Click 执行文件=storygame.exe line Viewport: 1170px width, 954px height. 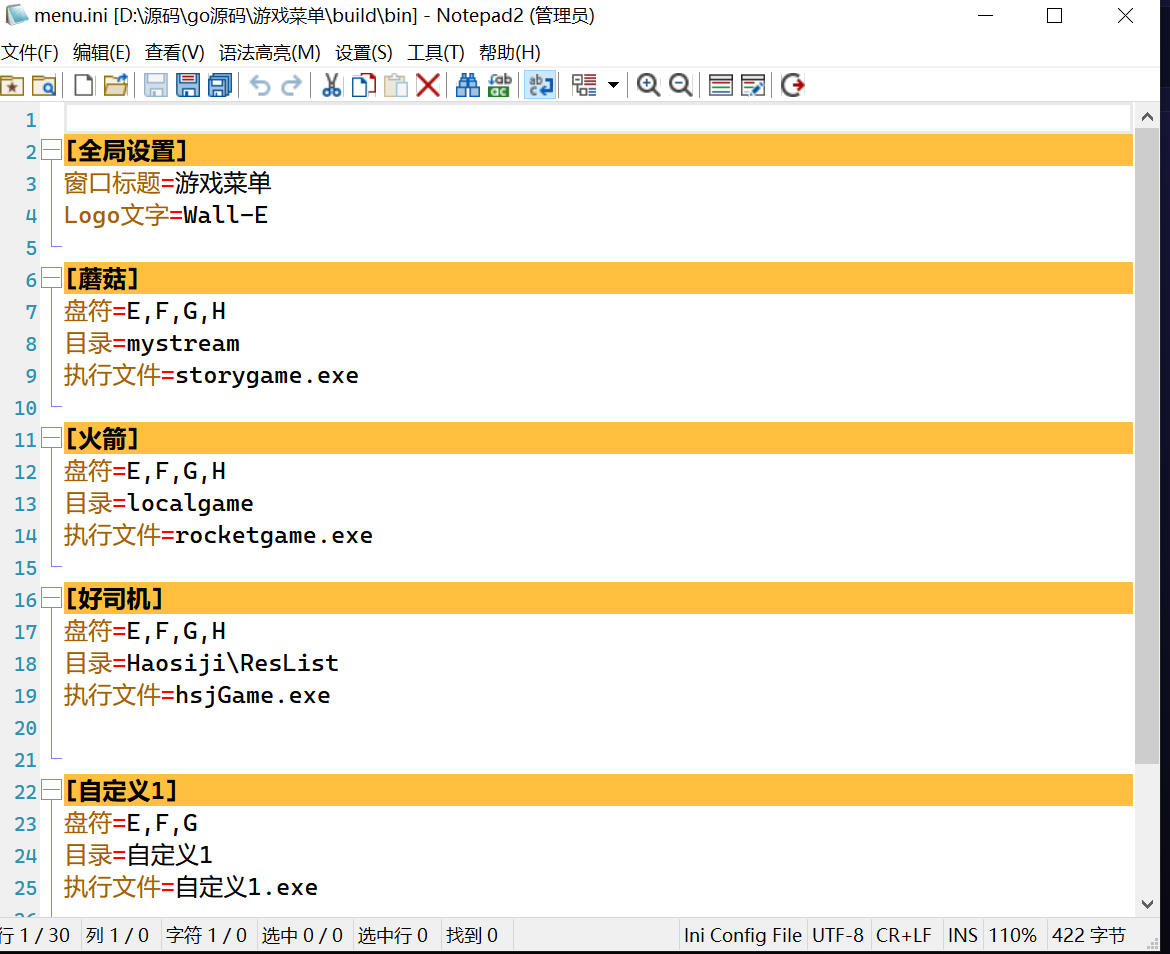pos(211,375)
